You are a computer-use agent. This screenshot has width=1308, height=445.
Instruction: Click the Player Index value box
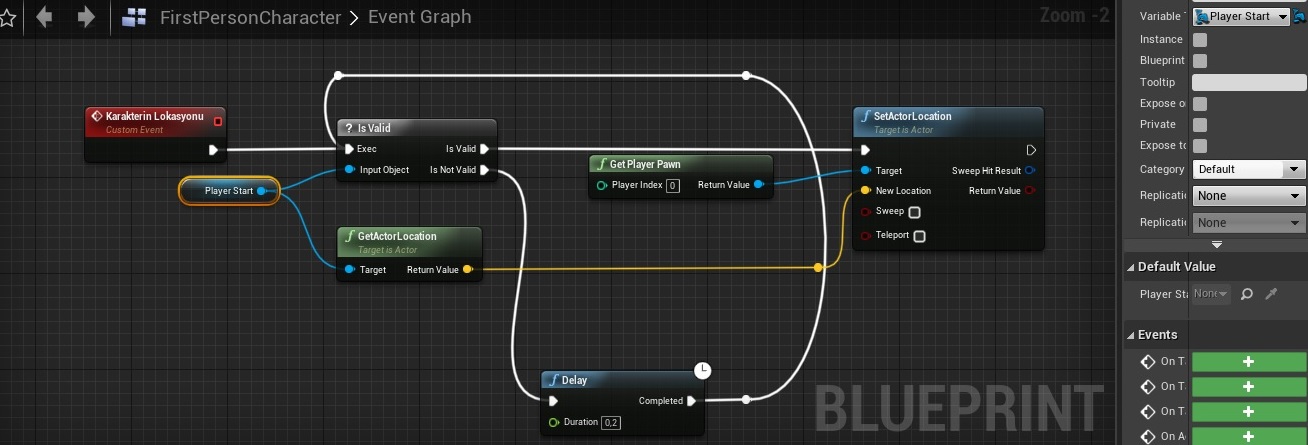pyautogui.click(x=673, y=185)
